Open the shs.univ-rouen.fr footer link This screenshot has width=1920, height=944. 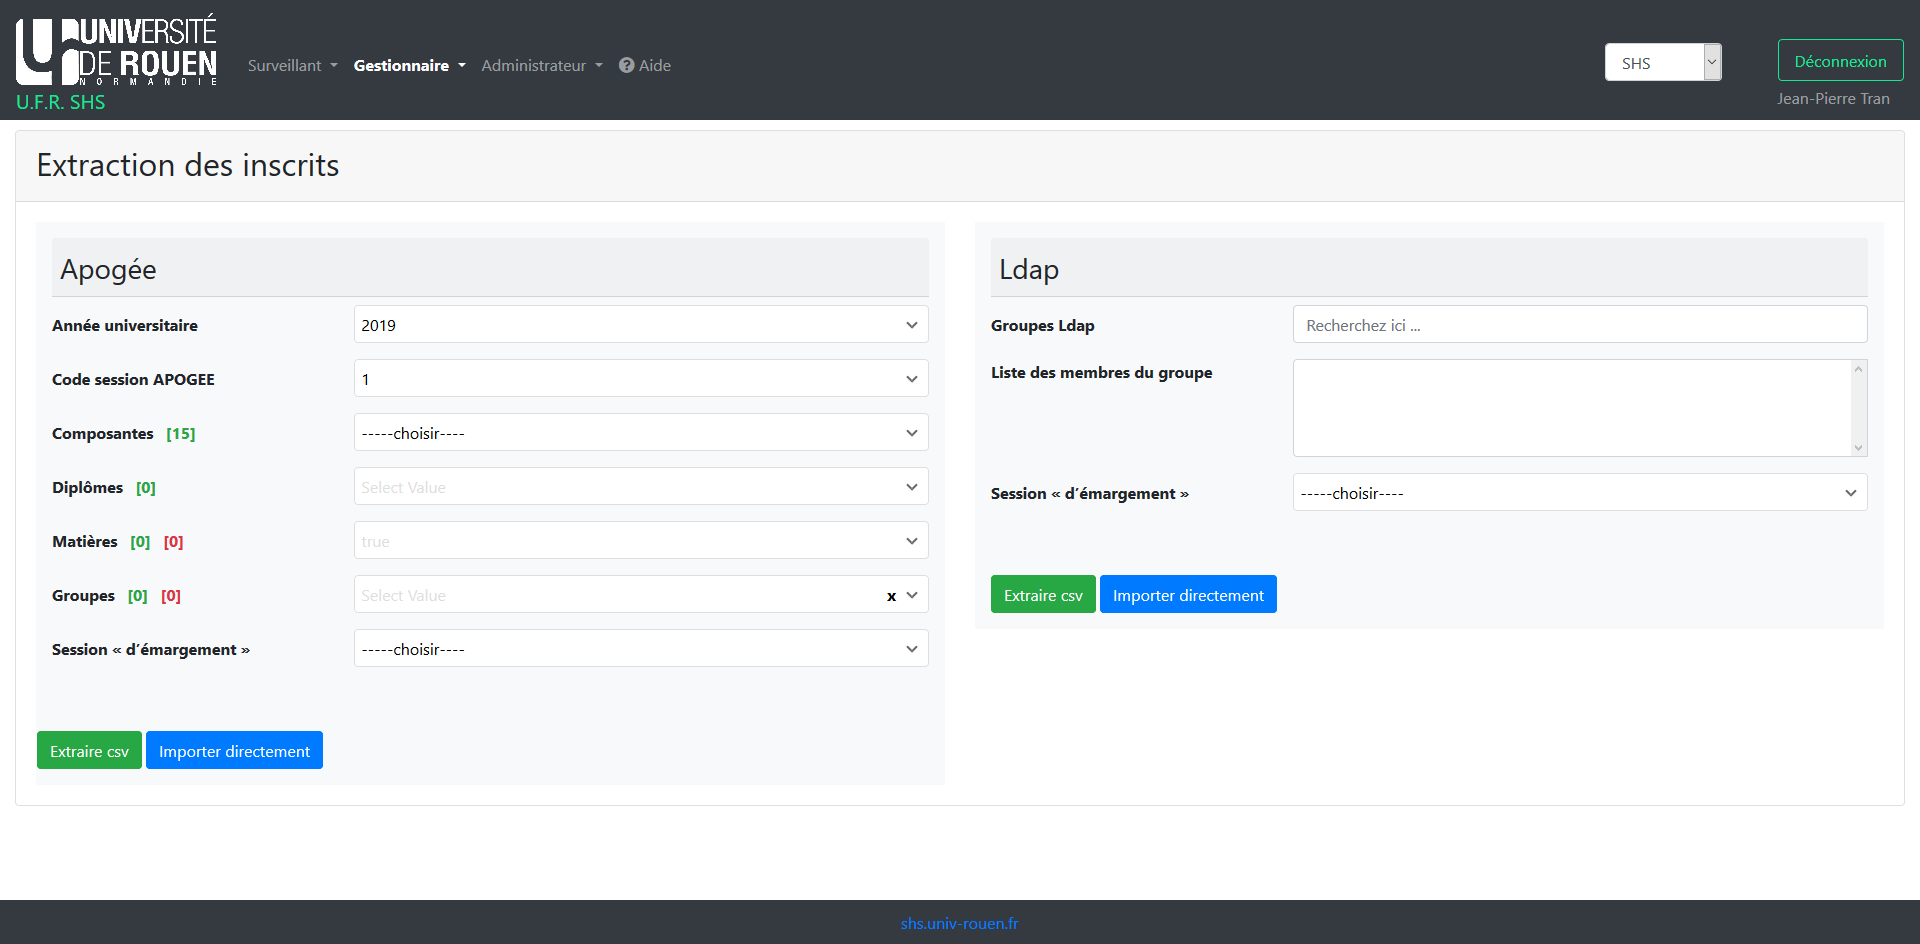pyautogui.click(x=959, y=923)
